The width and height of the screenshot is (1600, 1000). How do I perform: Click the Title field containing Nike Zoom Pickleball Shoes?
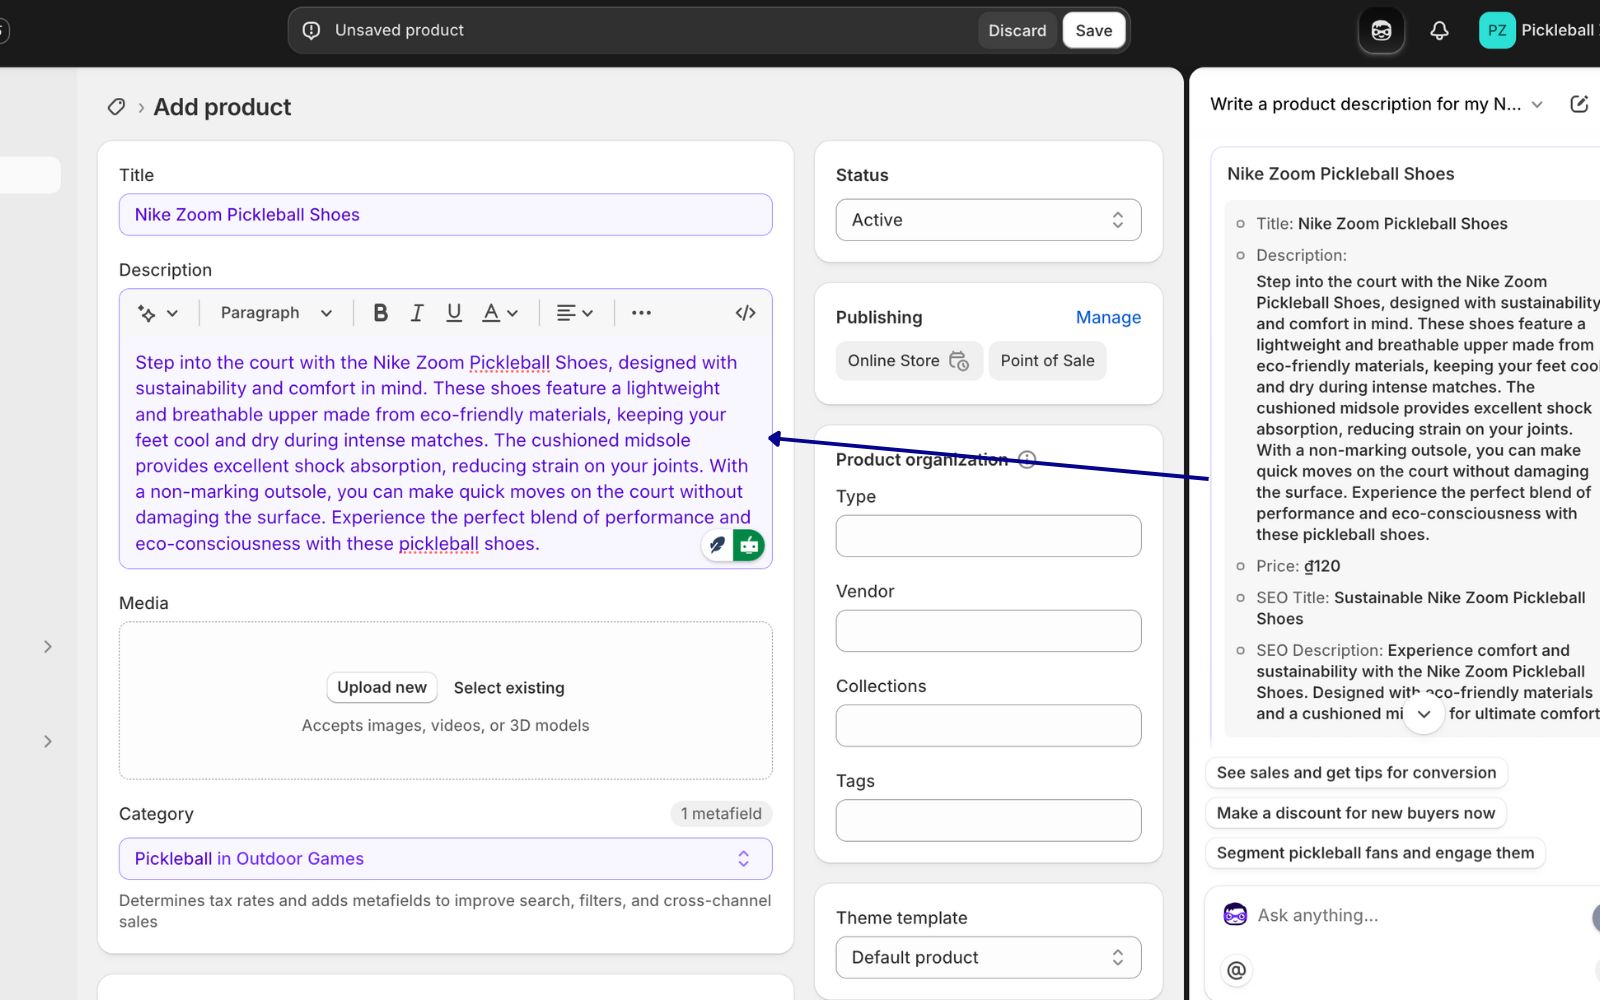pos(445,215)
